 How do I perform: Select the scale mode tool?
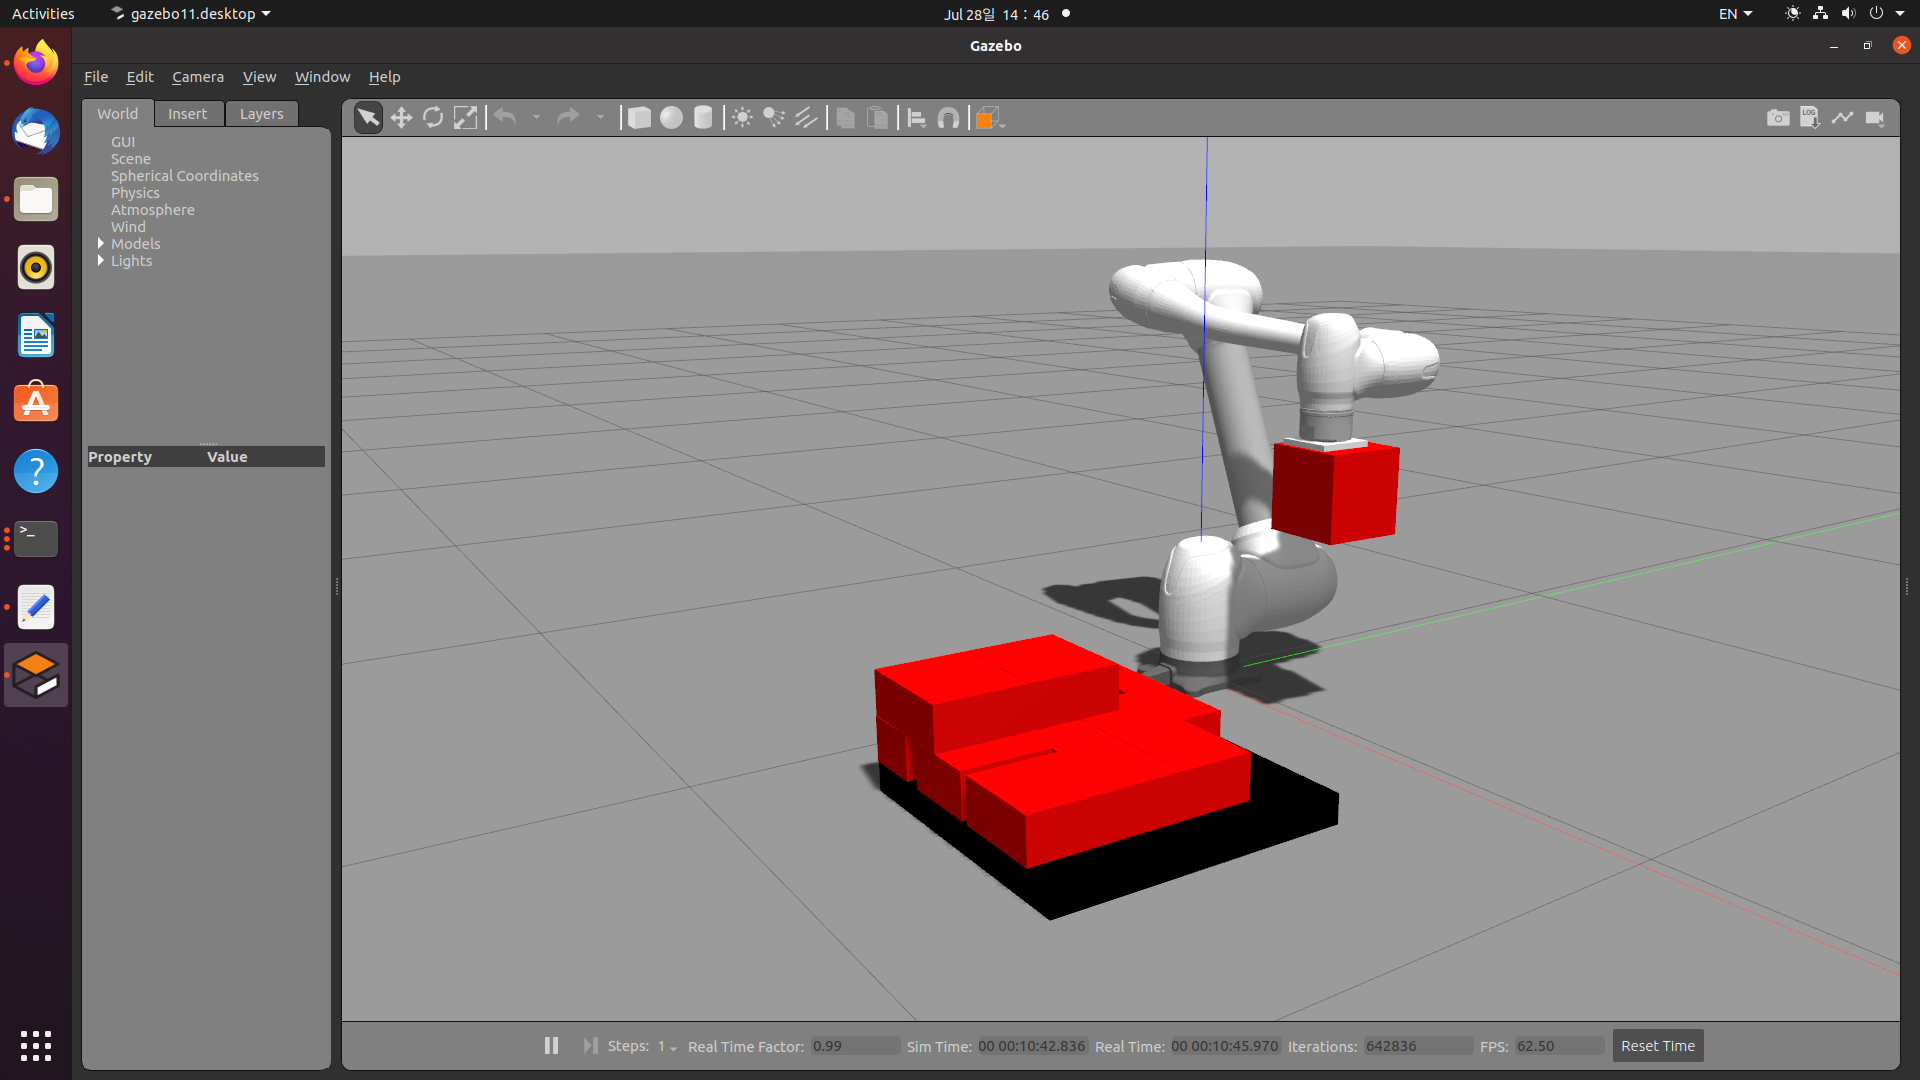click(x=465, y=117)
